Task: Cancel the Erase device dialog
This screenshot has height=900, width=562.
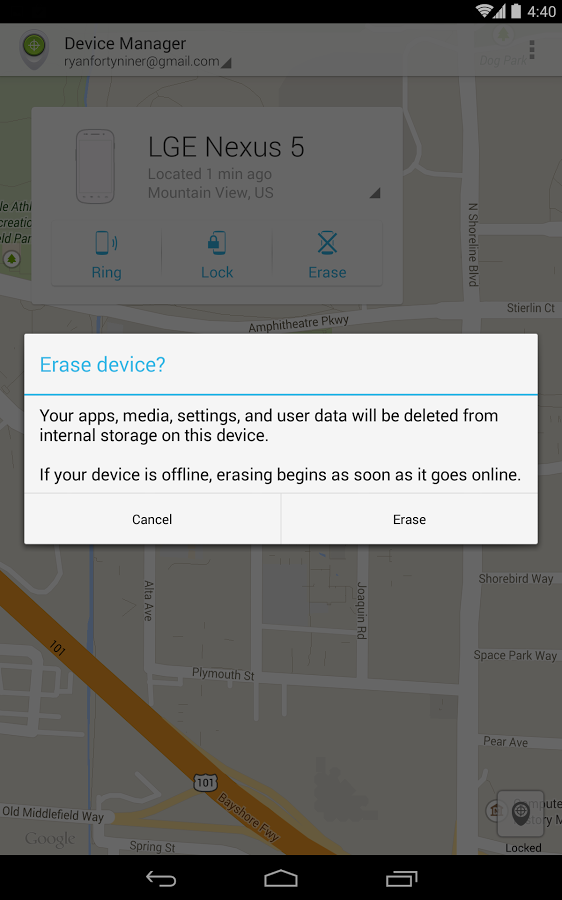Action: pos(152,519)
